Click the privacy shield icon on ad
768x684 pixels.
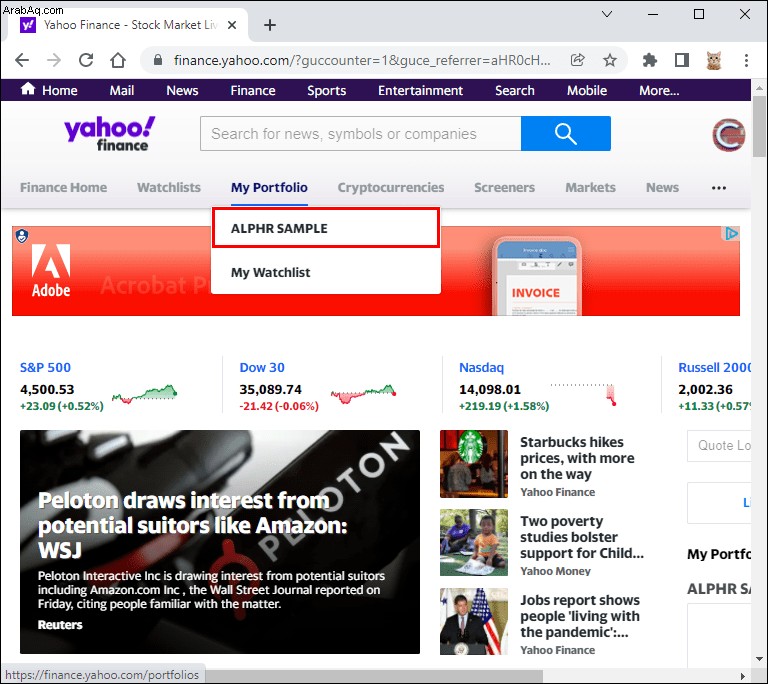[22, 236]
